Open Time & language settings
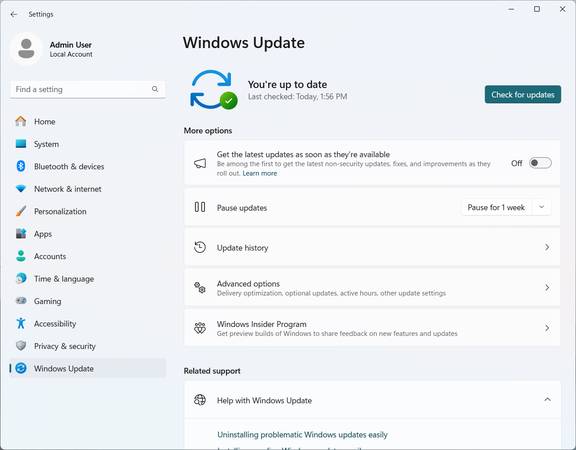This screenshot has height=450, width=576. (x=88, y=278)
